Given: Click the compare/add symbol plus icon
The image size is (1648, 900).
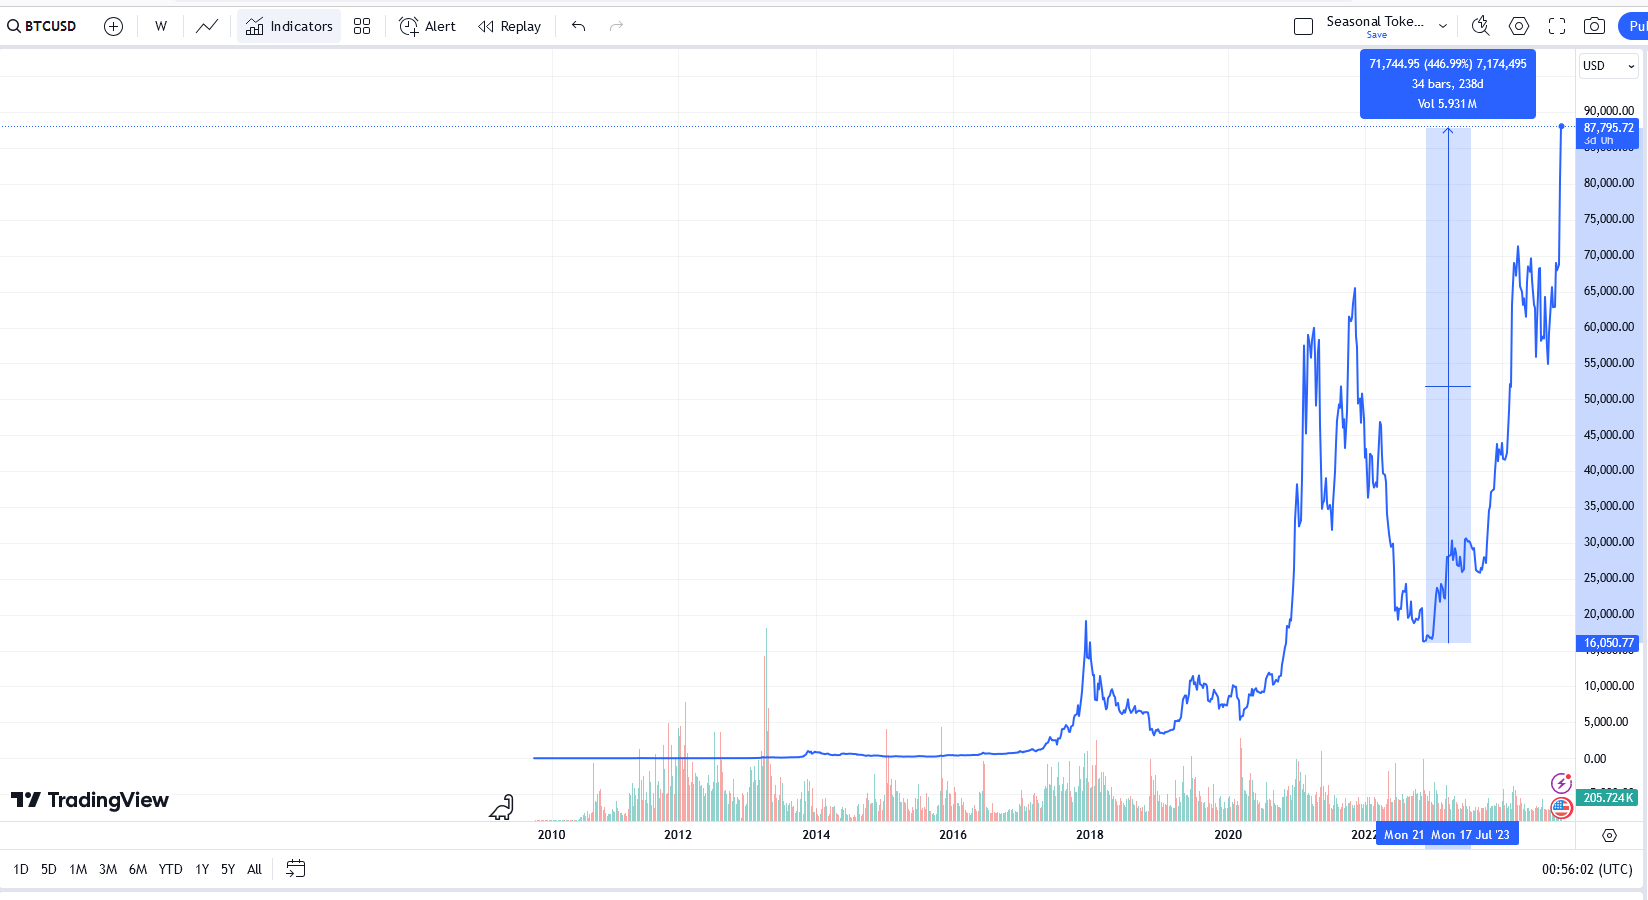Looking at the screenshot, I should click(114, 27).
